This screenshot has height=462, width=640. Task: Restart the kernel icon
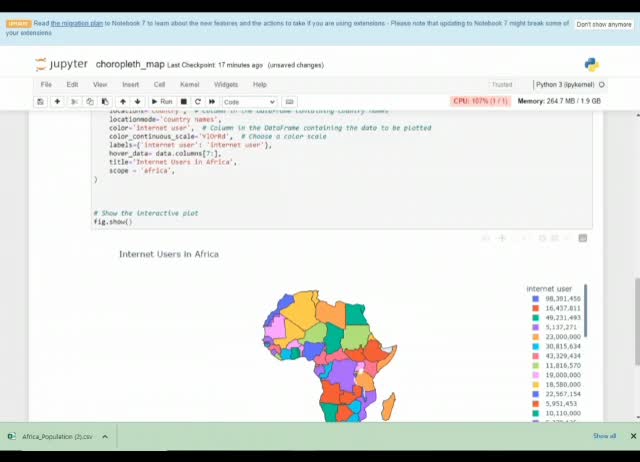(198, 102)
